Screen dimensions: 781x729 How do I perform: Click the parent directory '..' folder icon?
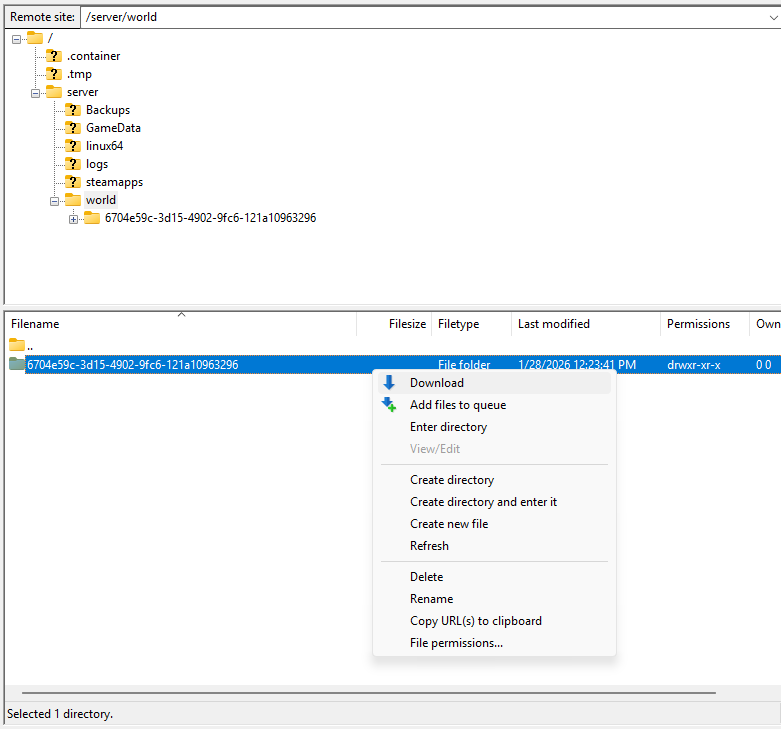17,345
